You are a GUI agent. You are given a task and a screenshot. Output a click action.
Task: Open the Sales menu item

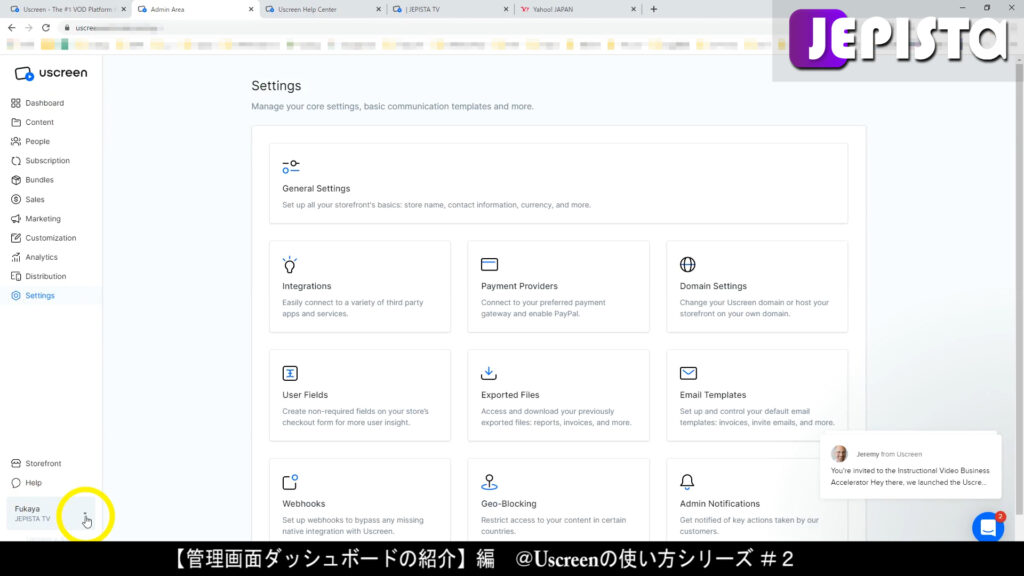click(x=35, y=199)
